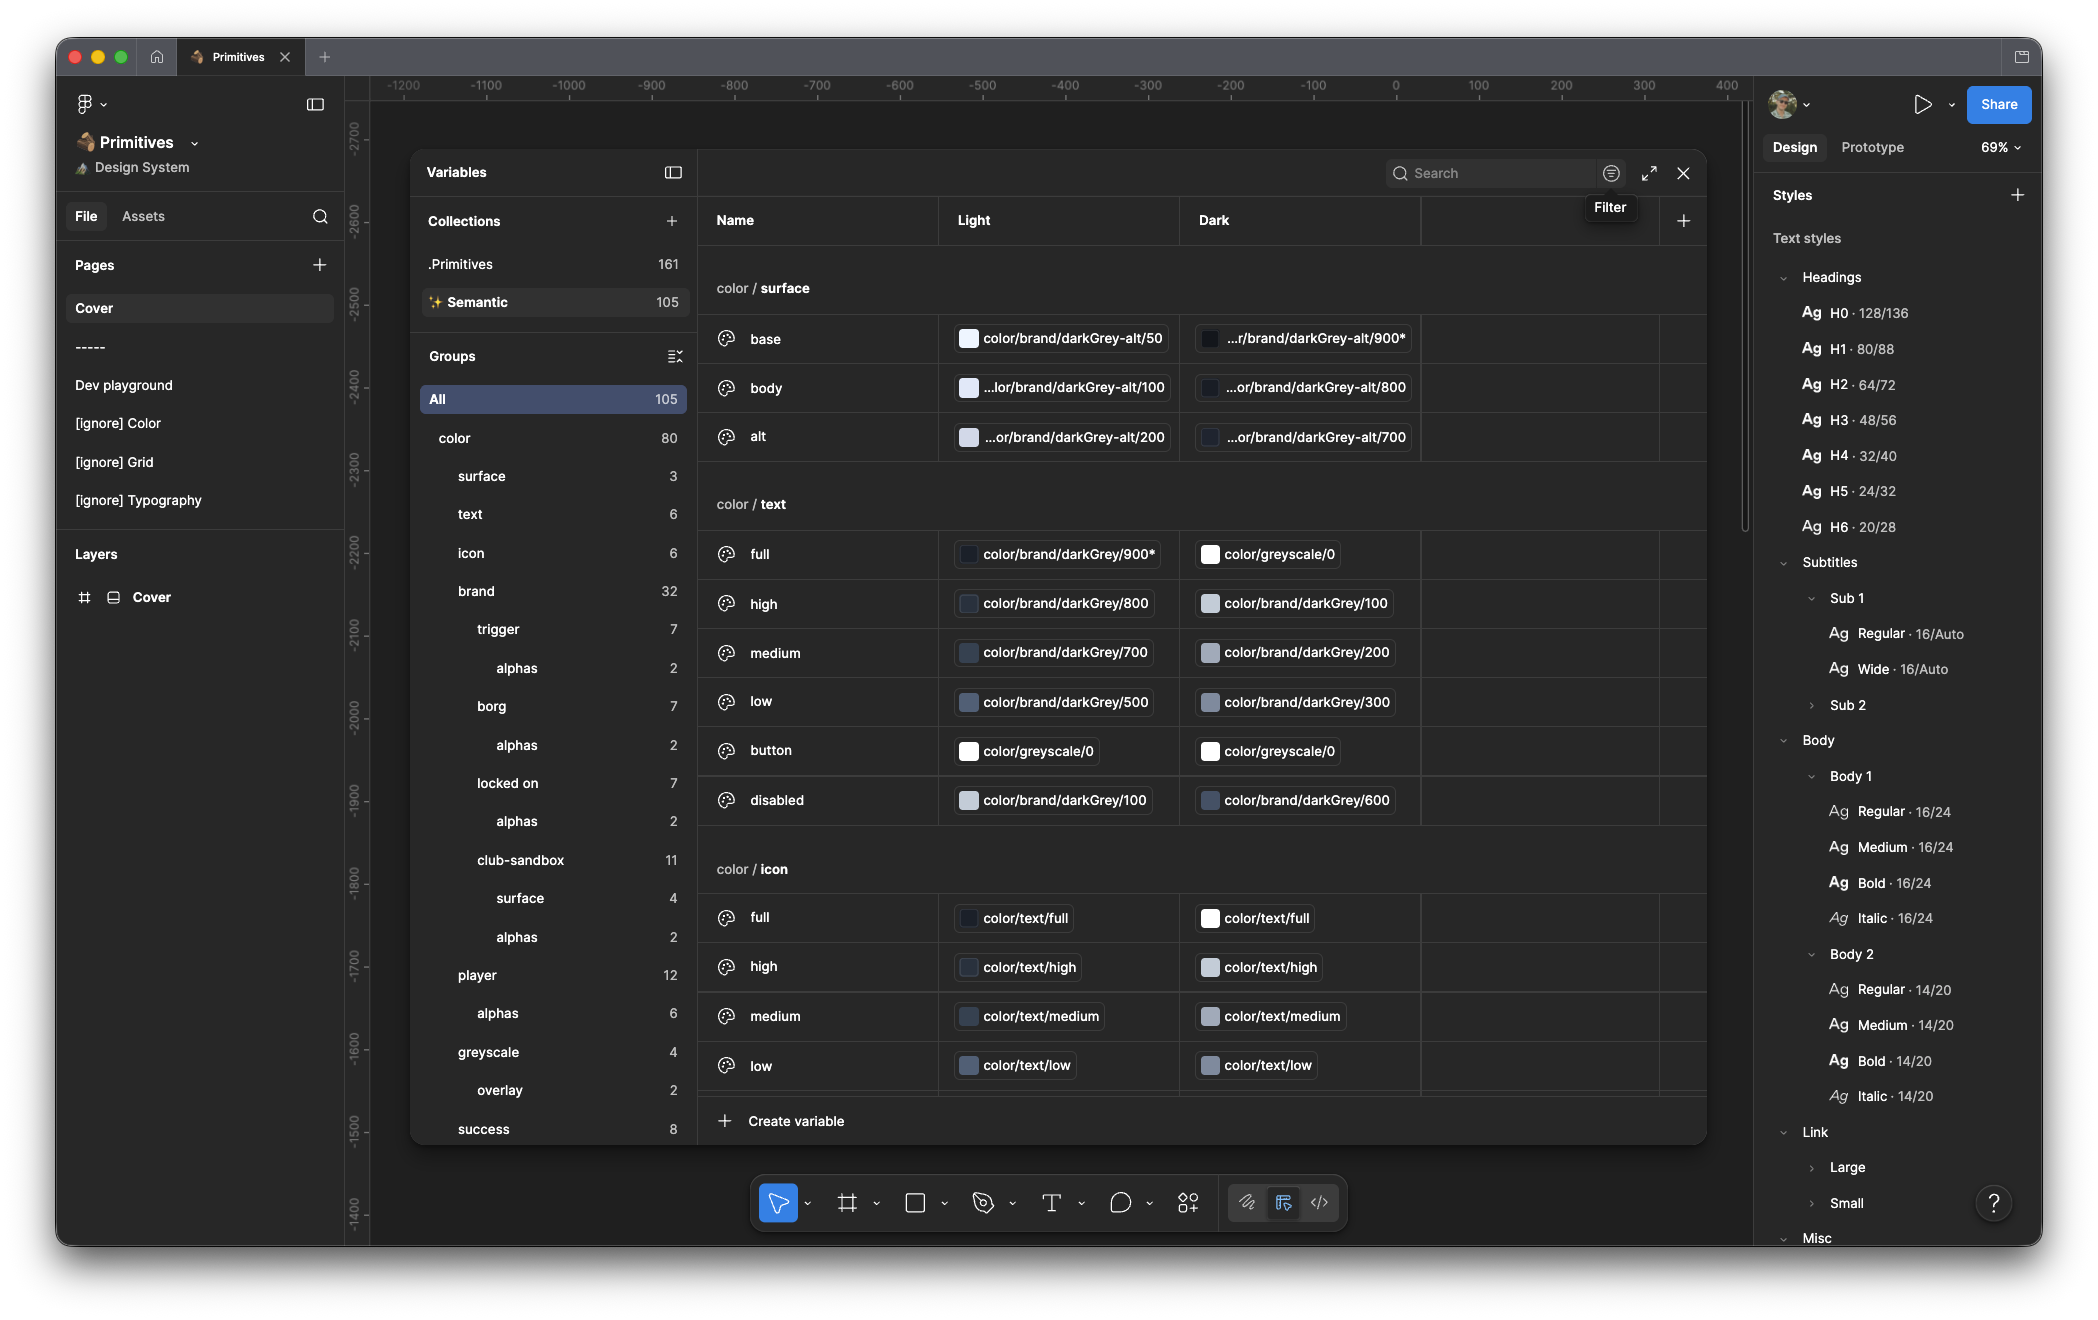The width and height of the screenshot is (2098, 1320).
Task: Click the Present play icon
Action: (x=1922, y=104)
